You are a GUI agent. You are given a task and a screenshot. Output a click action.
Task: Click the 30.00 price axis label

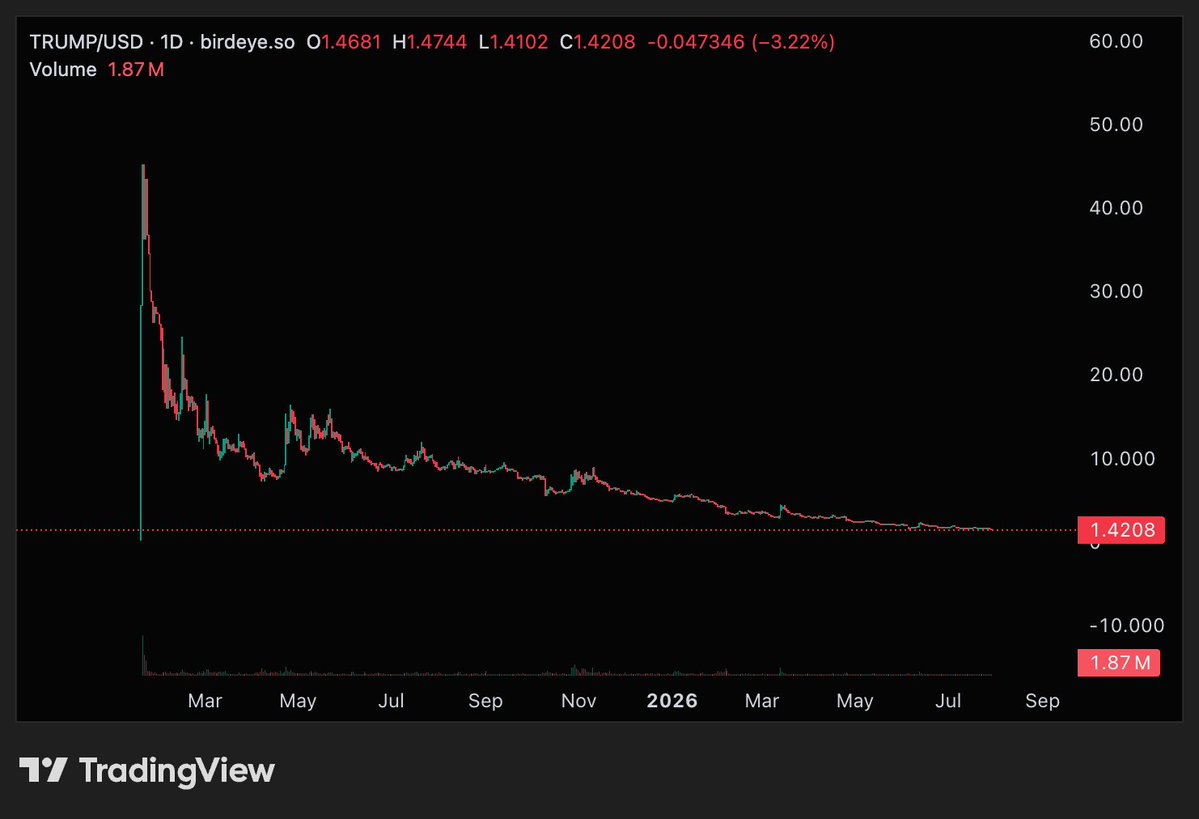(x=1116, y=291)
